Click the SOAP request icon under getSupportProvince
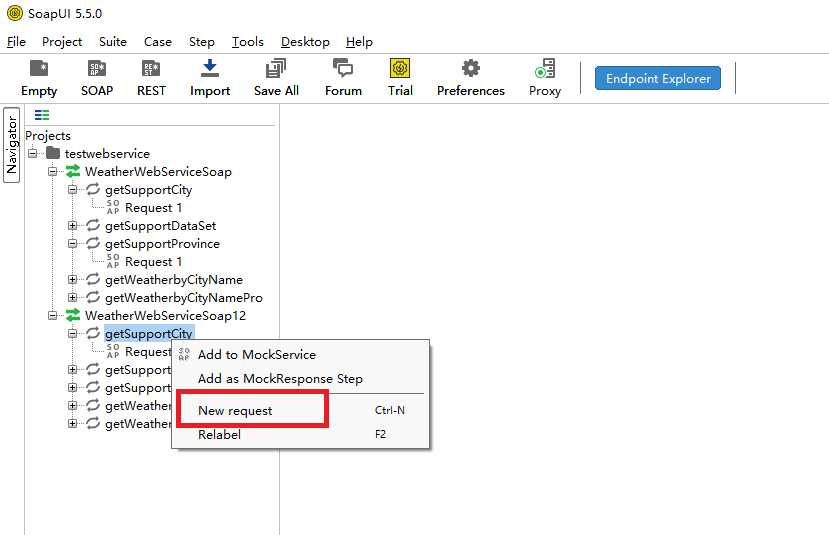829x535 pixels. pyautogui.click(x=113, y=261)
